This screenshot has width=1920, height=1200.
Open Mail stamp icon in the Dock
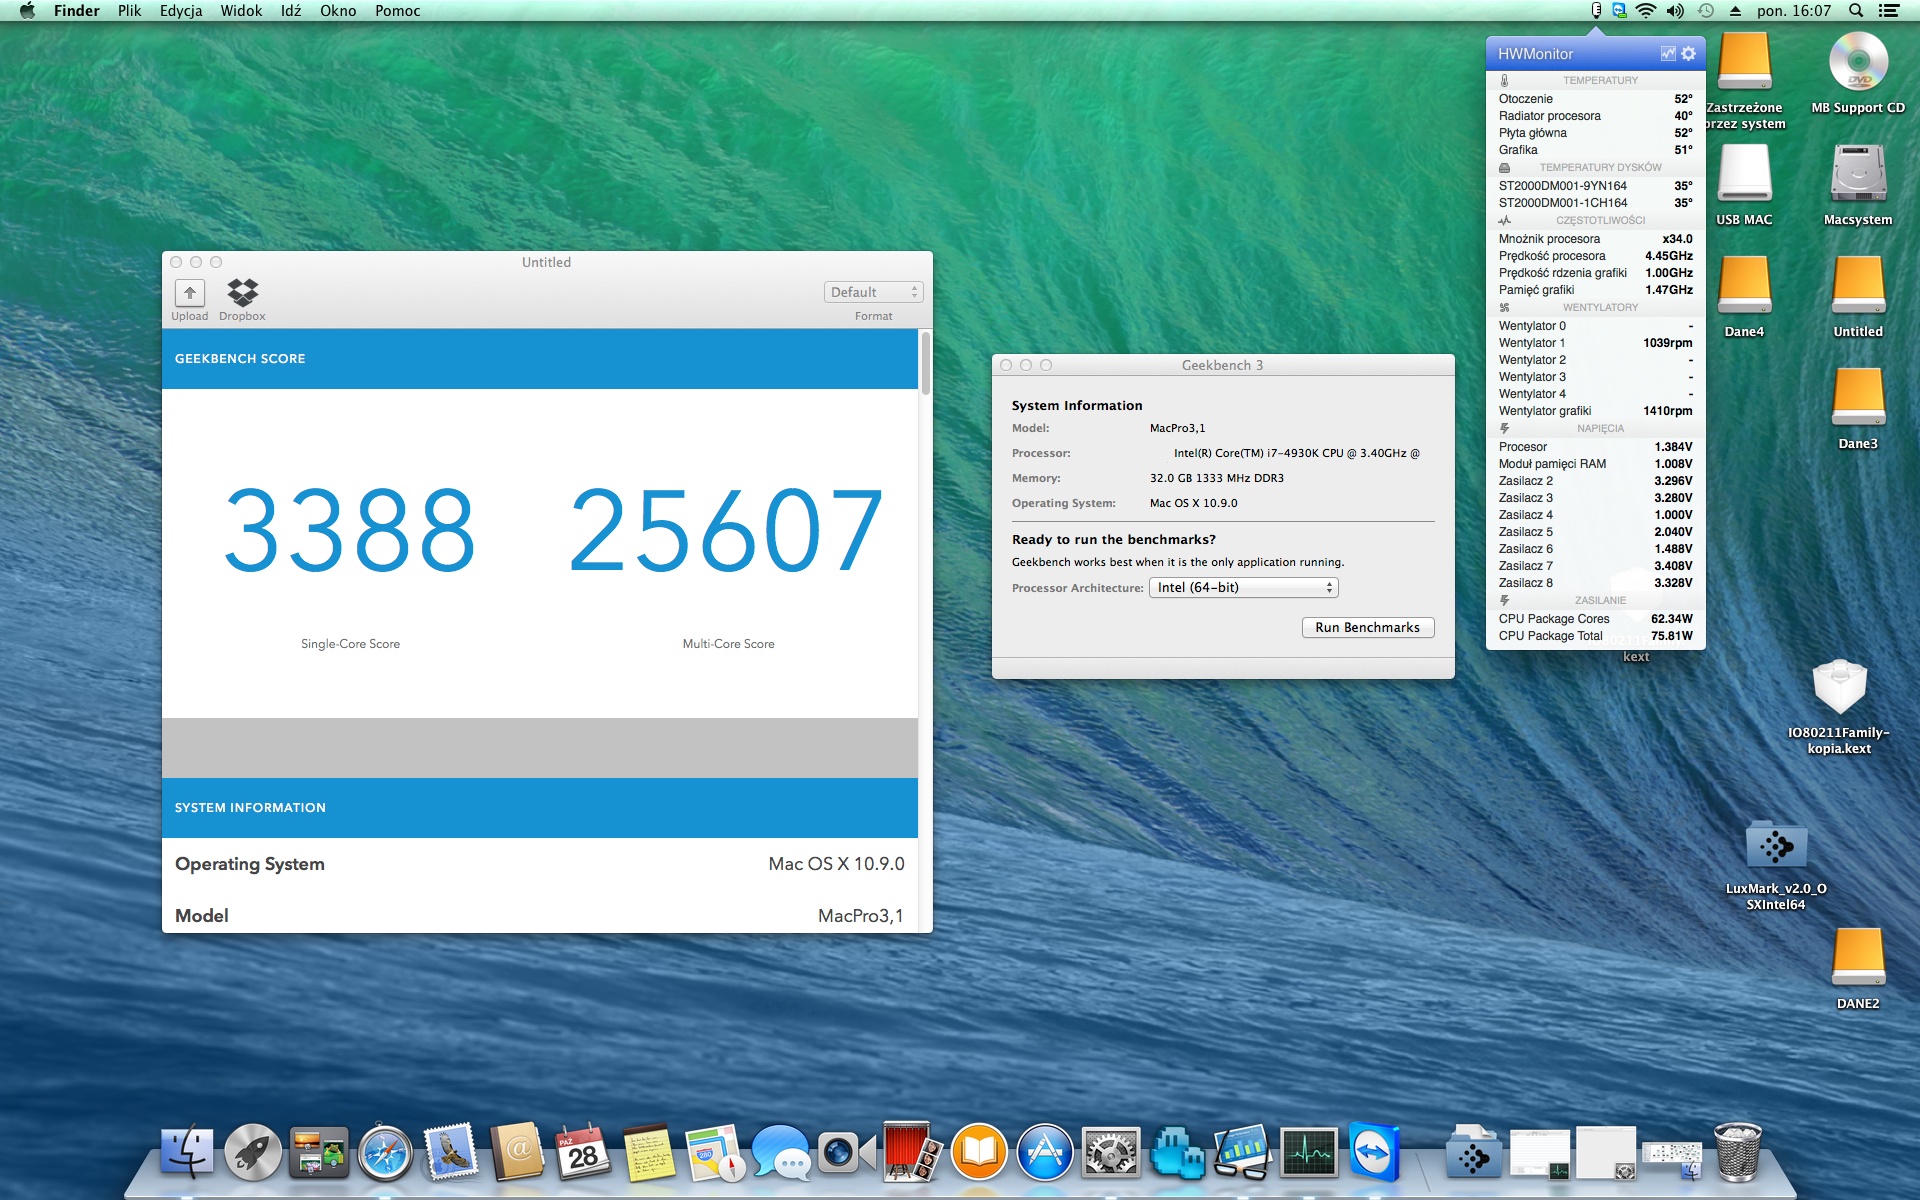click(451, 1153)
